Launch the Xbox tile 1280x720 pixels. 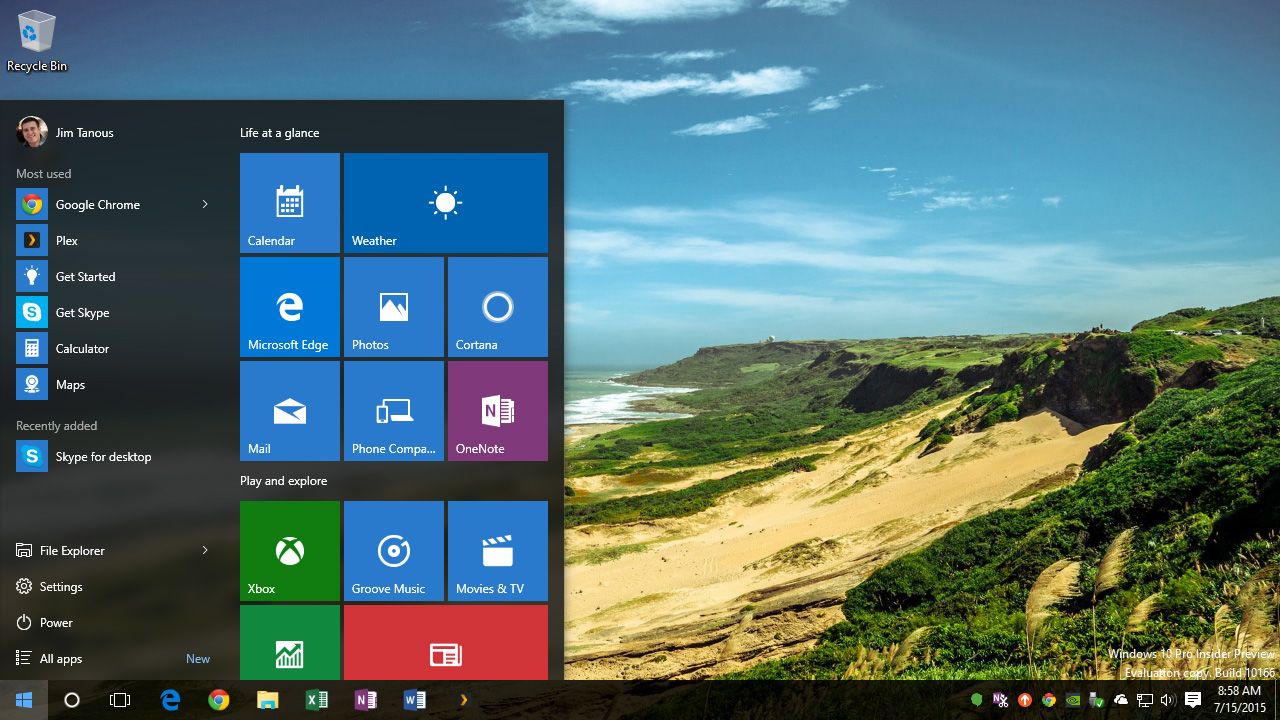(289, 551)
